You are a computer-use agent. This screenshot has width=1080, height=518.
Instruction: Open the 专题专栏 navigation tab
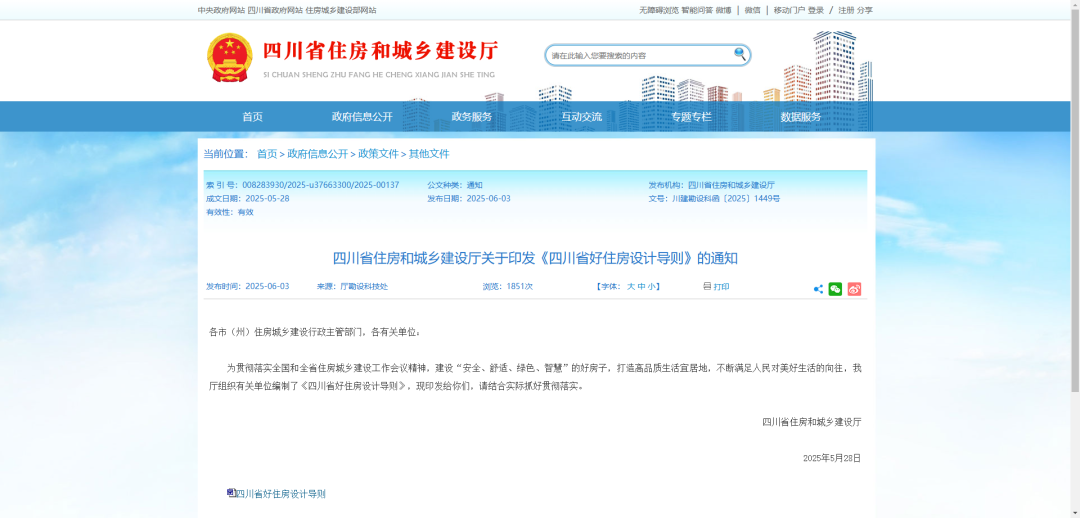(x=692, y=117)
